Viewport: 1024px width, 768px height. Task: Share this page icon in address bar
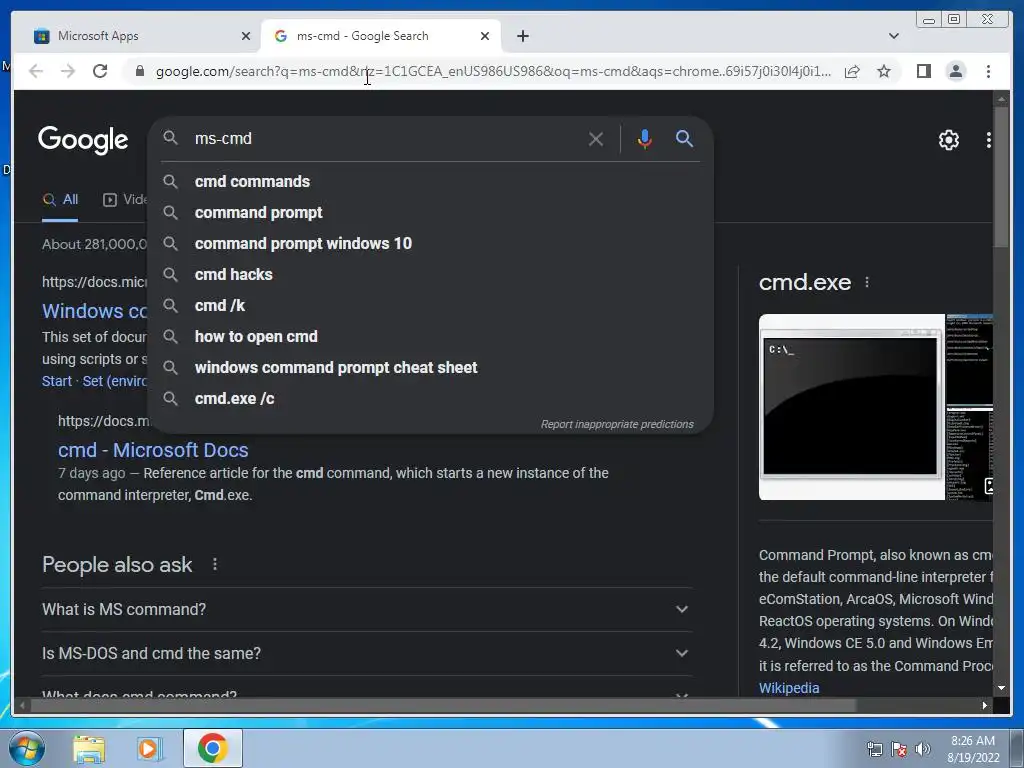pyautogui.click(x=852, y=71)
